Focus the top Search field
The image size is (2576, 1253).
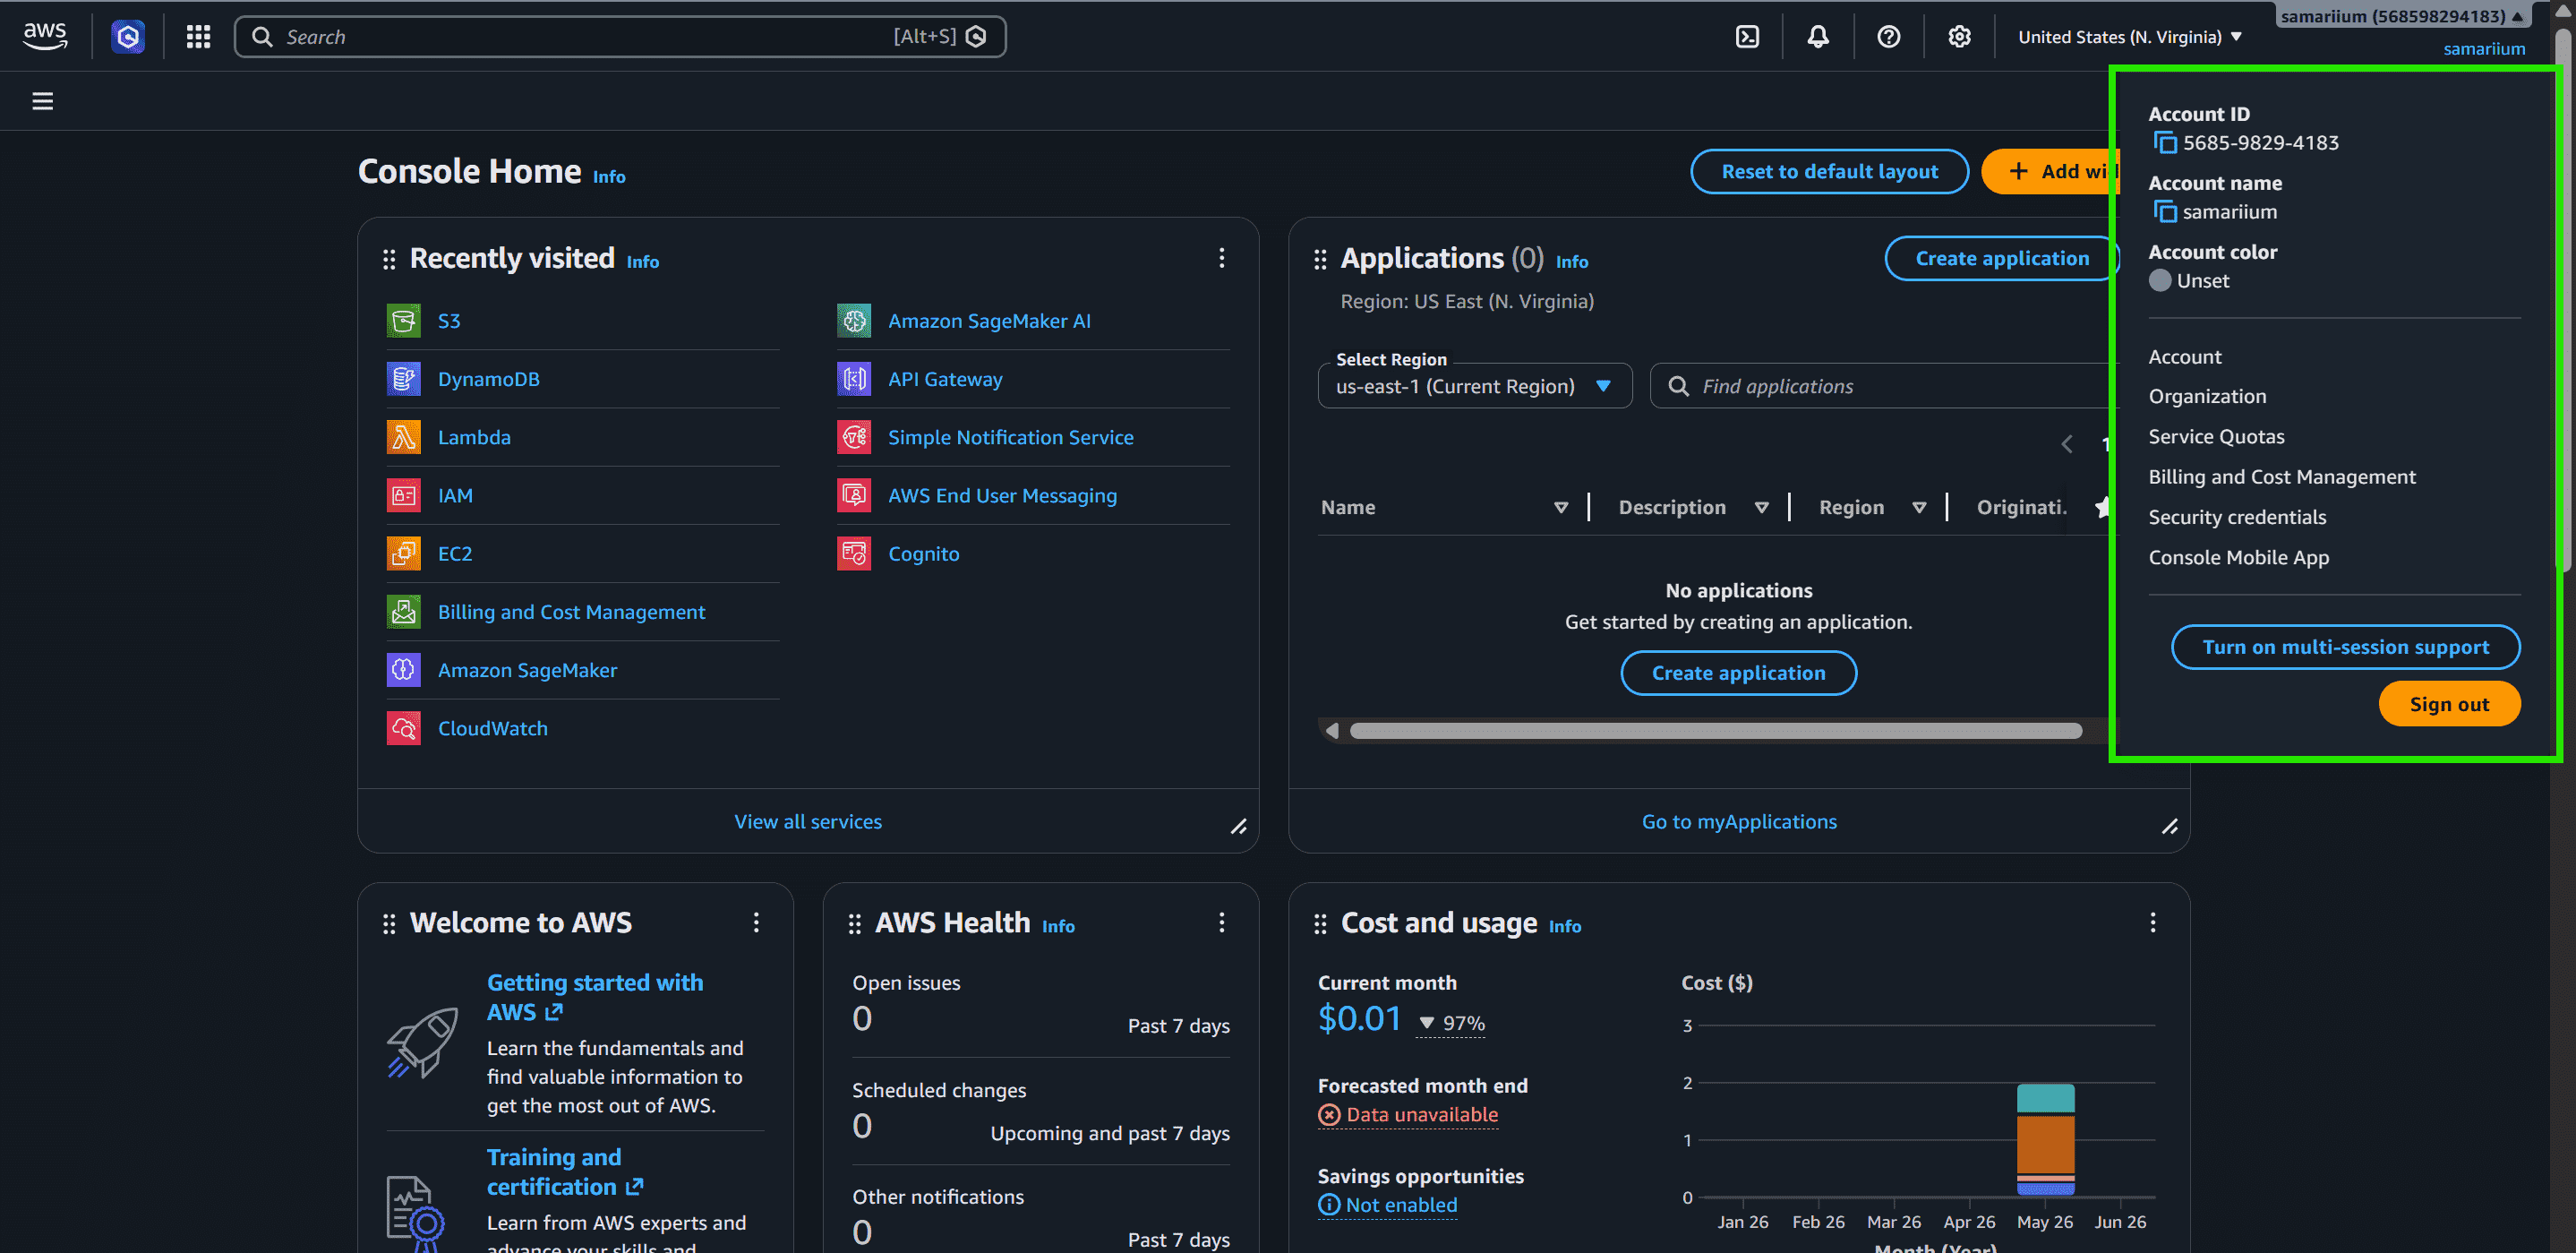pos(620,37)
